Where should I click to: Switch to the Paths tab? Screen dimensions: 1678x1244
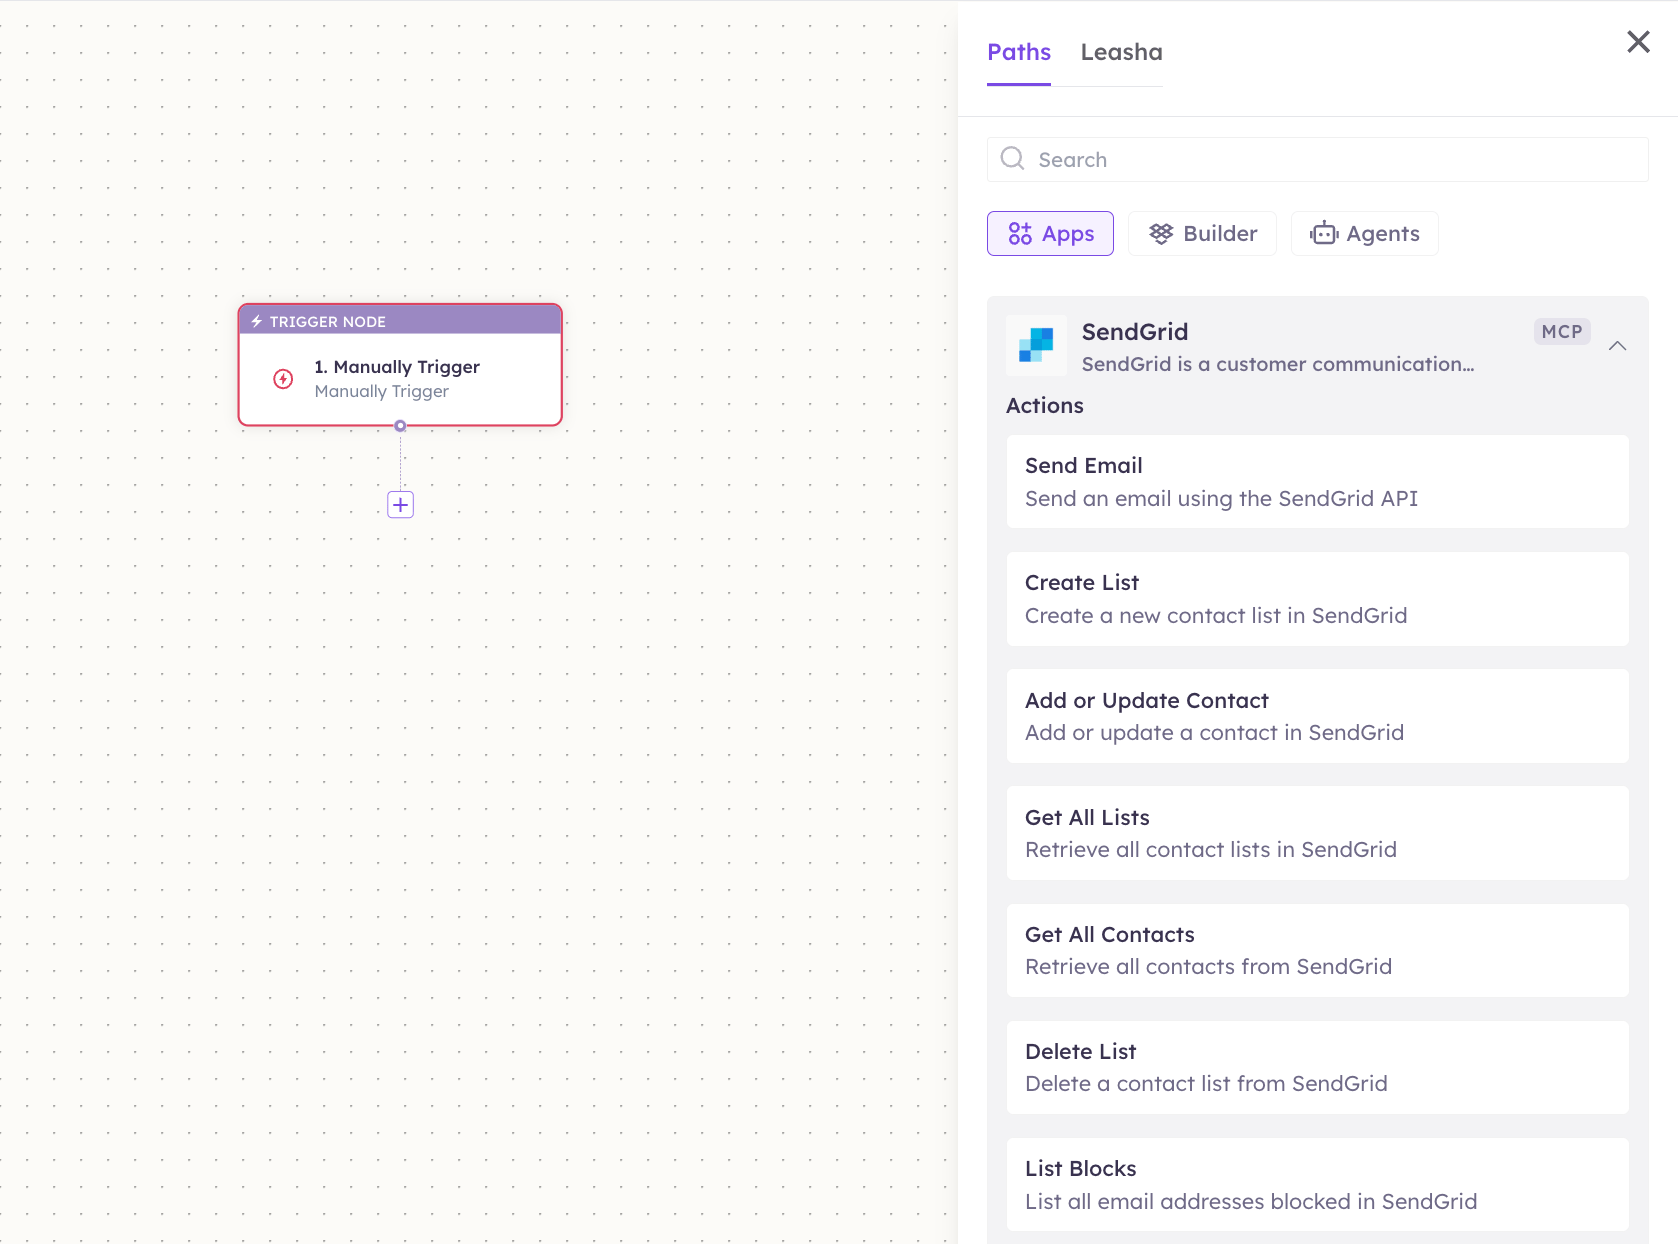coord(1019,52)
